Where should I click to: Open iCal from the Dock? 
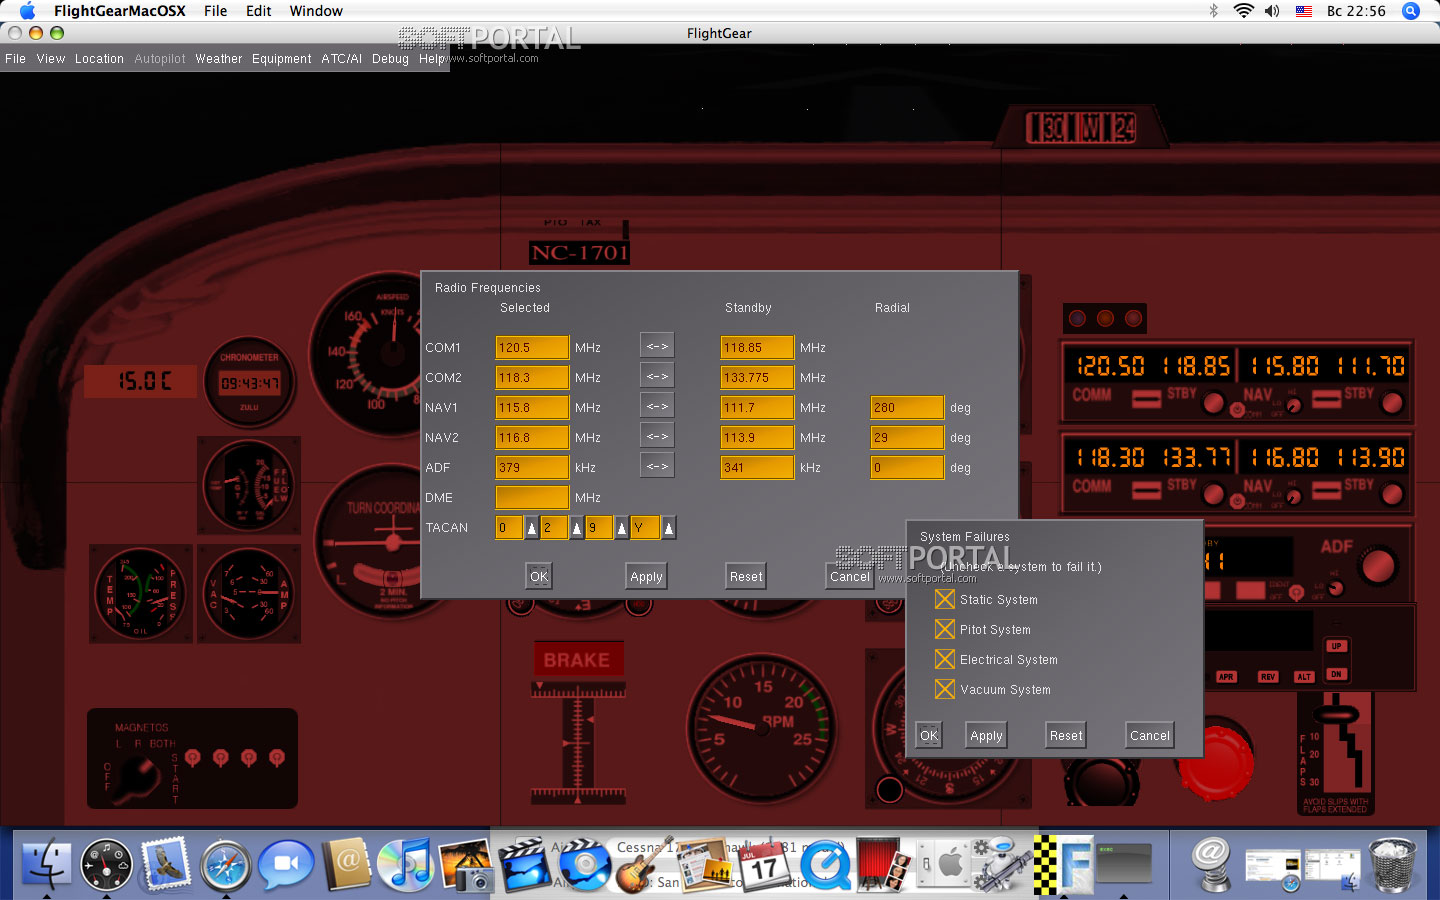point(763,864)
